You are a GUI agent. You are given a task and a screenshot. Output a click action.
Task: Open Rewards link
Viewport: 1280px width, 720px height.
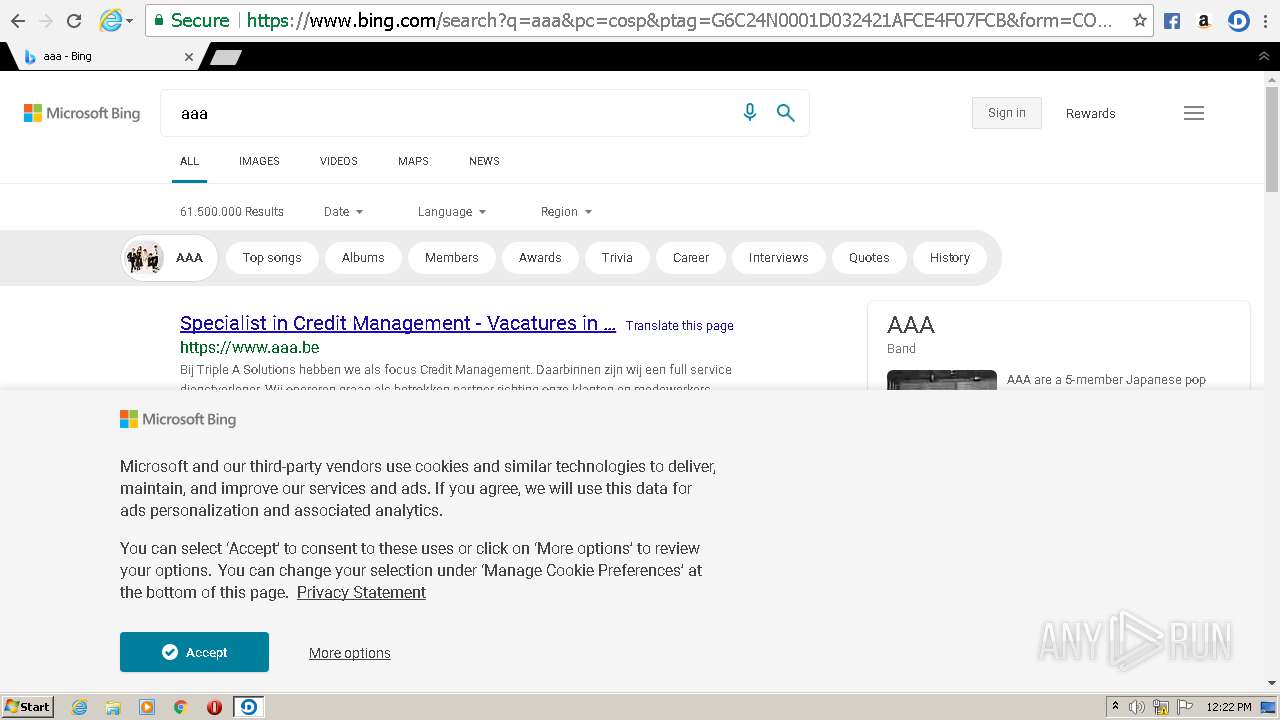[1090, 113]
